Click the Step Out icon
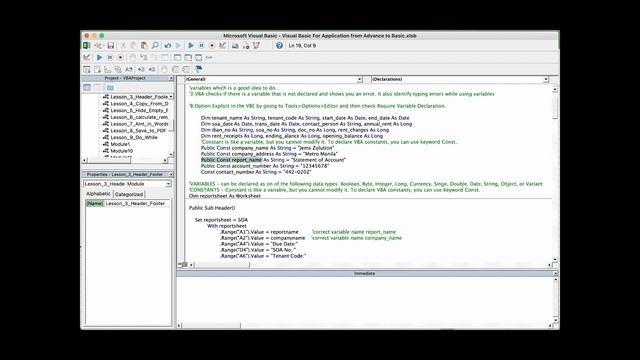Image resolution: width=640 pixels, height=360 pixels. (164, 57)
